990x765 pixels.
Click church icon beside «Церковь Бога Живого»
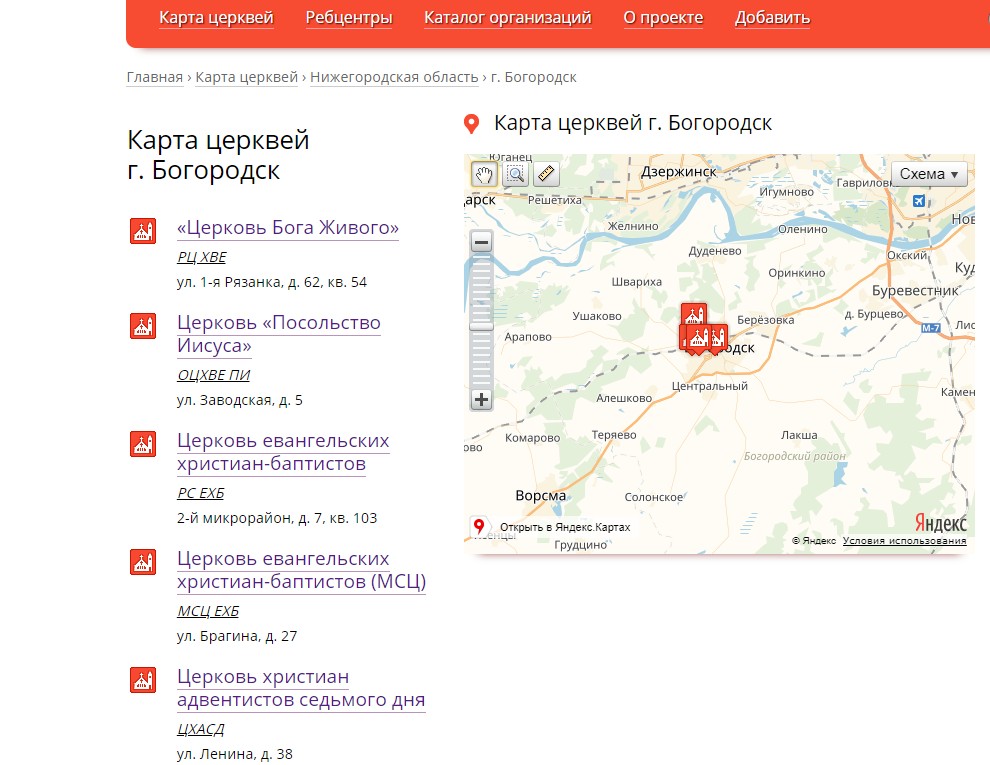[x=143, y=231]
